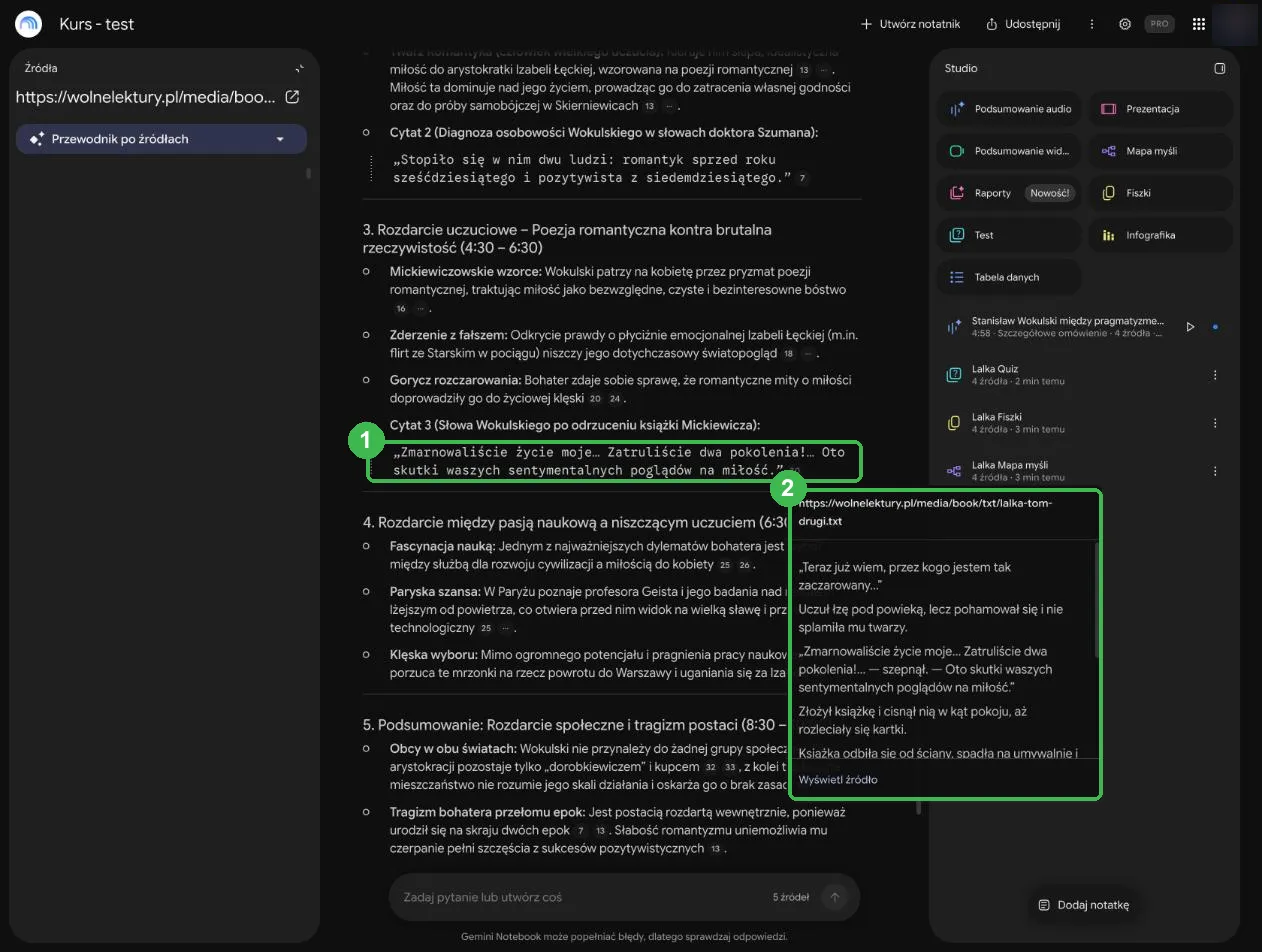Open the Google apps grid

pos(1199,24)
